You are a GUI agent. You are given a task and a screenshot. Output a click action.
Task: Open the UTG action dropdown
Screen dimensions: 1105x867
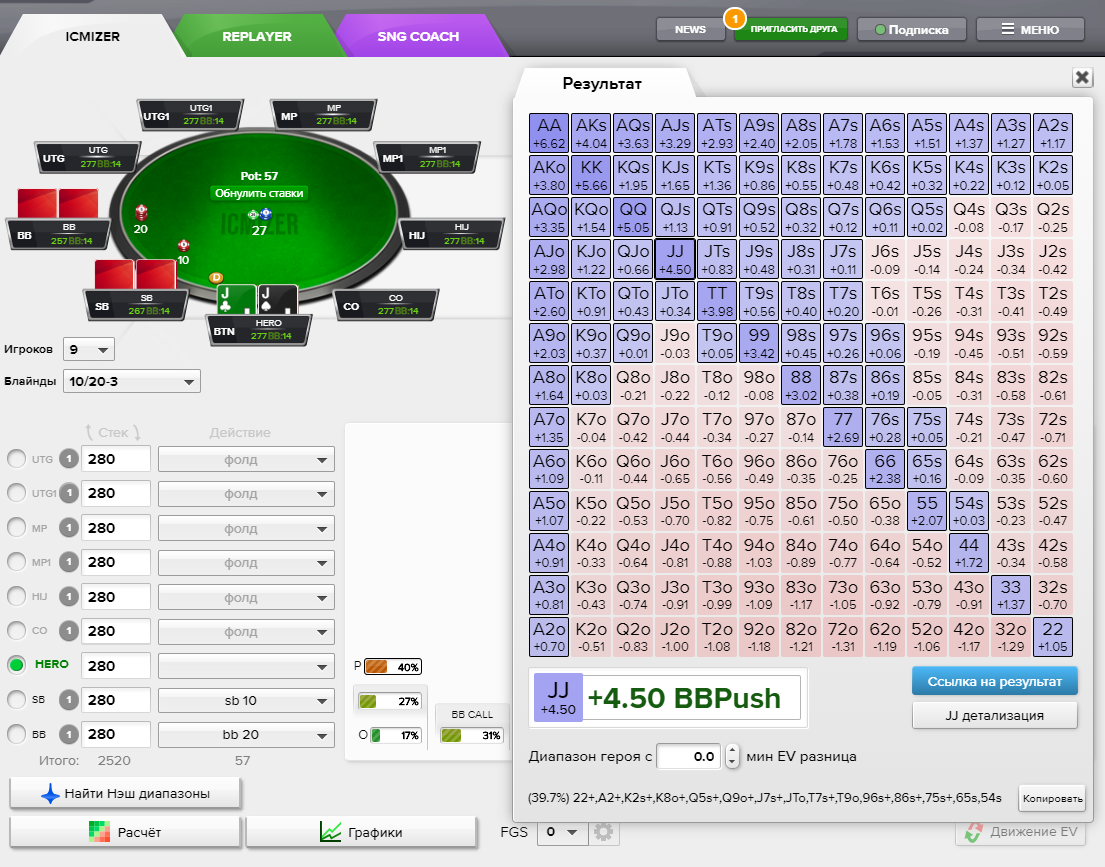click(246, 460)
